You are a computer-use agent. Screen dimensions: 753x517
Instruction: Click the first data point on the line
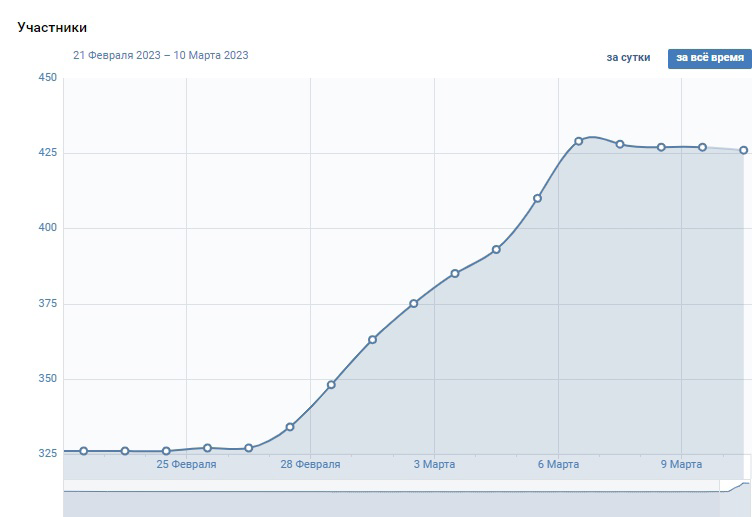(x=84, y=451)
